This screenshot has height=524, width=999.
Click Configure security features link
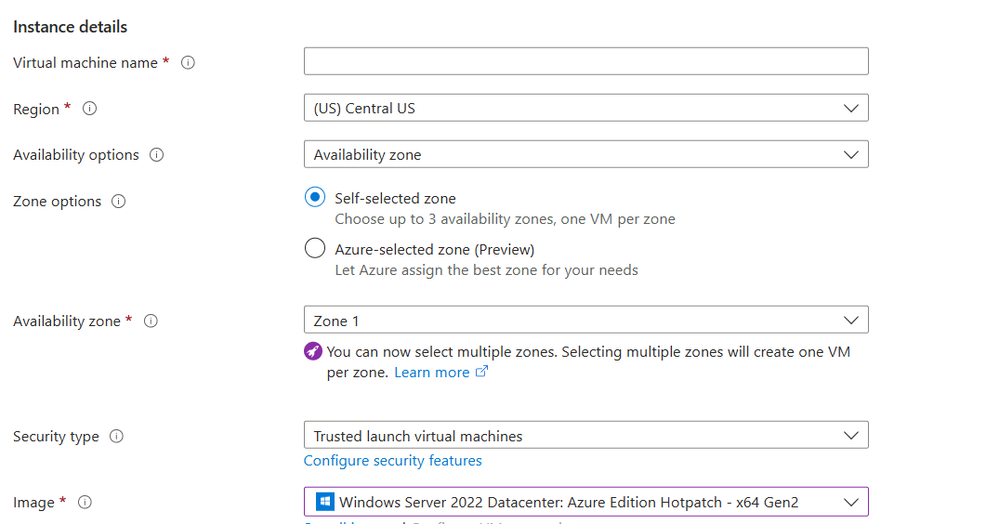(x=392, y=461)
